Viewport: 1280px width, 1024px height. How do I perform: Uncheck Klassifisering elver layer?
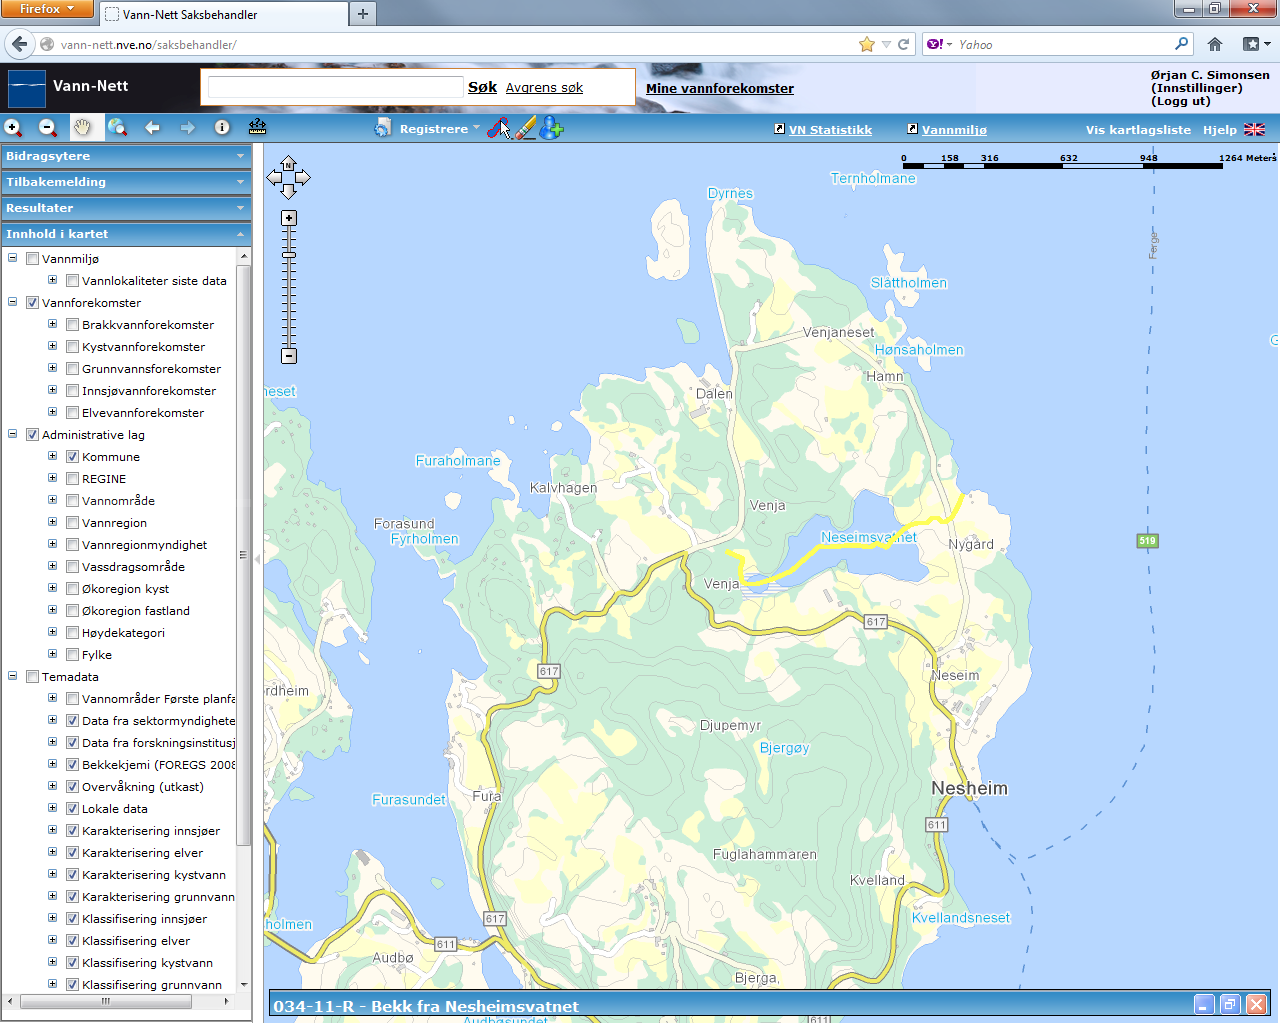72,940
